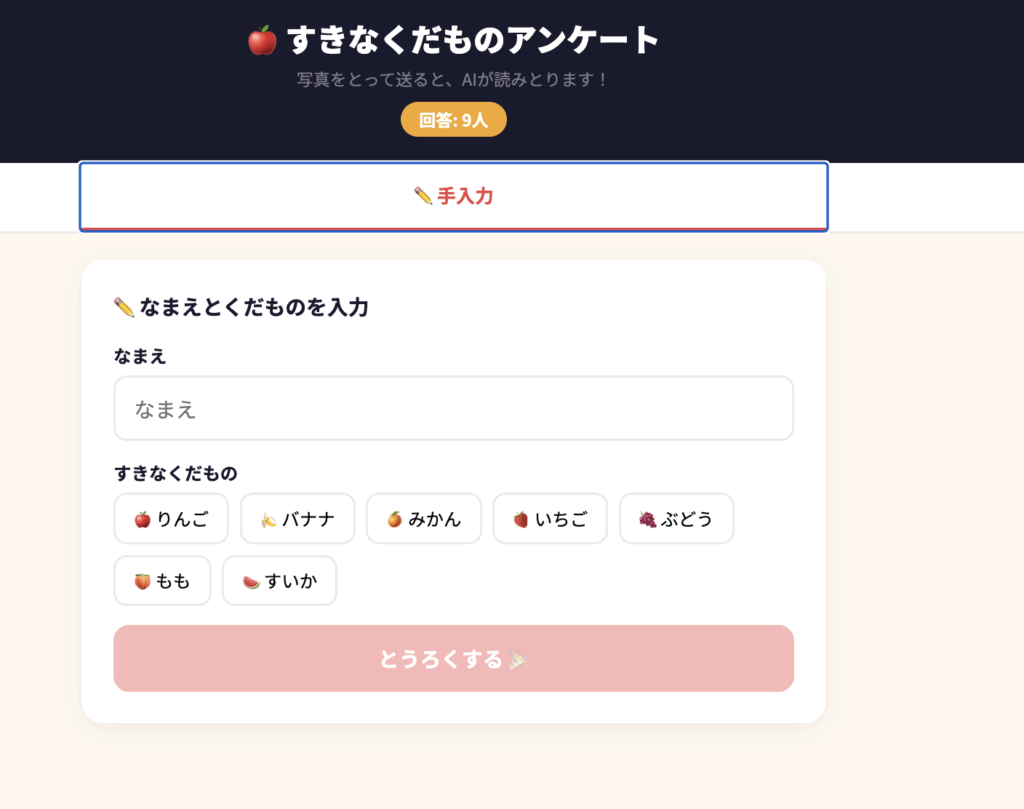
Task: Click the 回答: 9人 response count badge
Action: coord(453,120)
